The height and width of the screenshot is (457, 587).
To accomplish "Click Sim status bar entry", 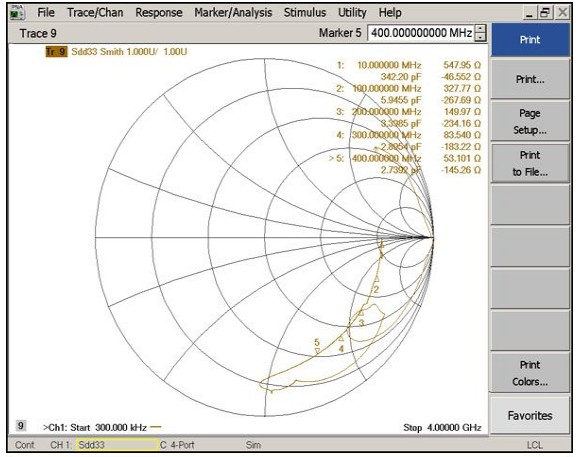I will (x=253, y=445).
